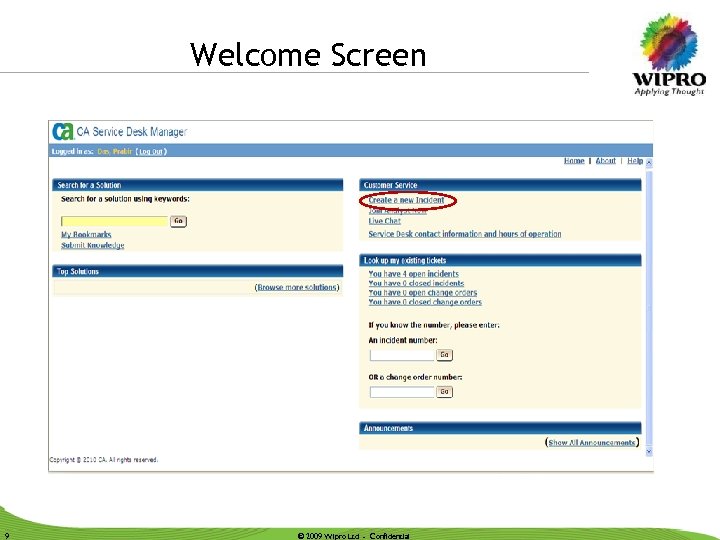The width and height of the screenshot is (720, 540).
Task: Create a new Incident
Action: 406,200
